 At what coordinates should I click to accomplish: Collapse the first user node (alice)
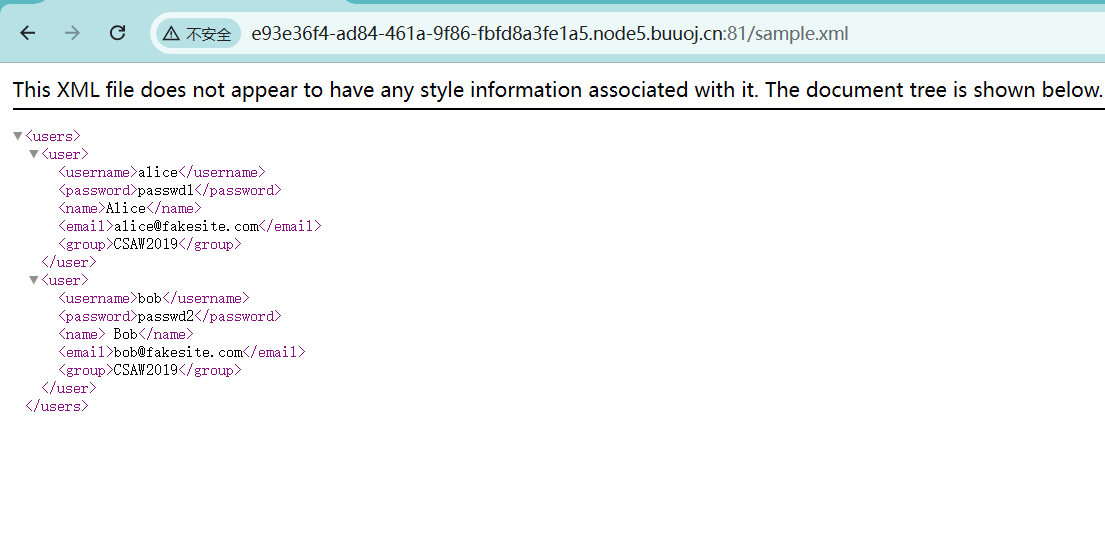pos(33,154)
